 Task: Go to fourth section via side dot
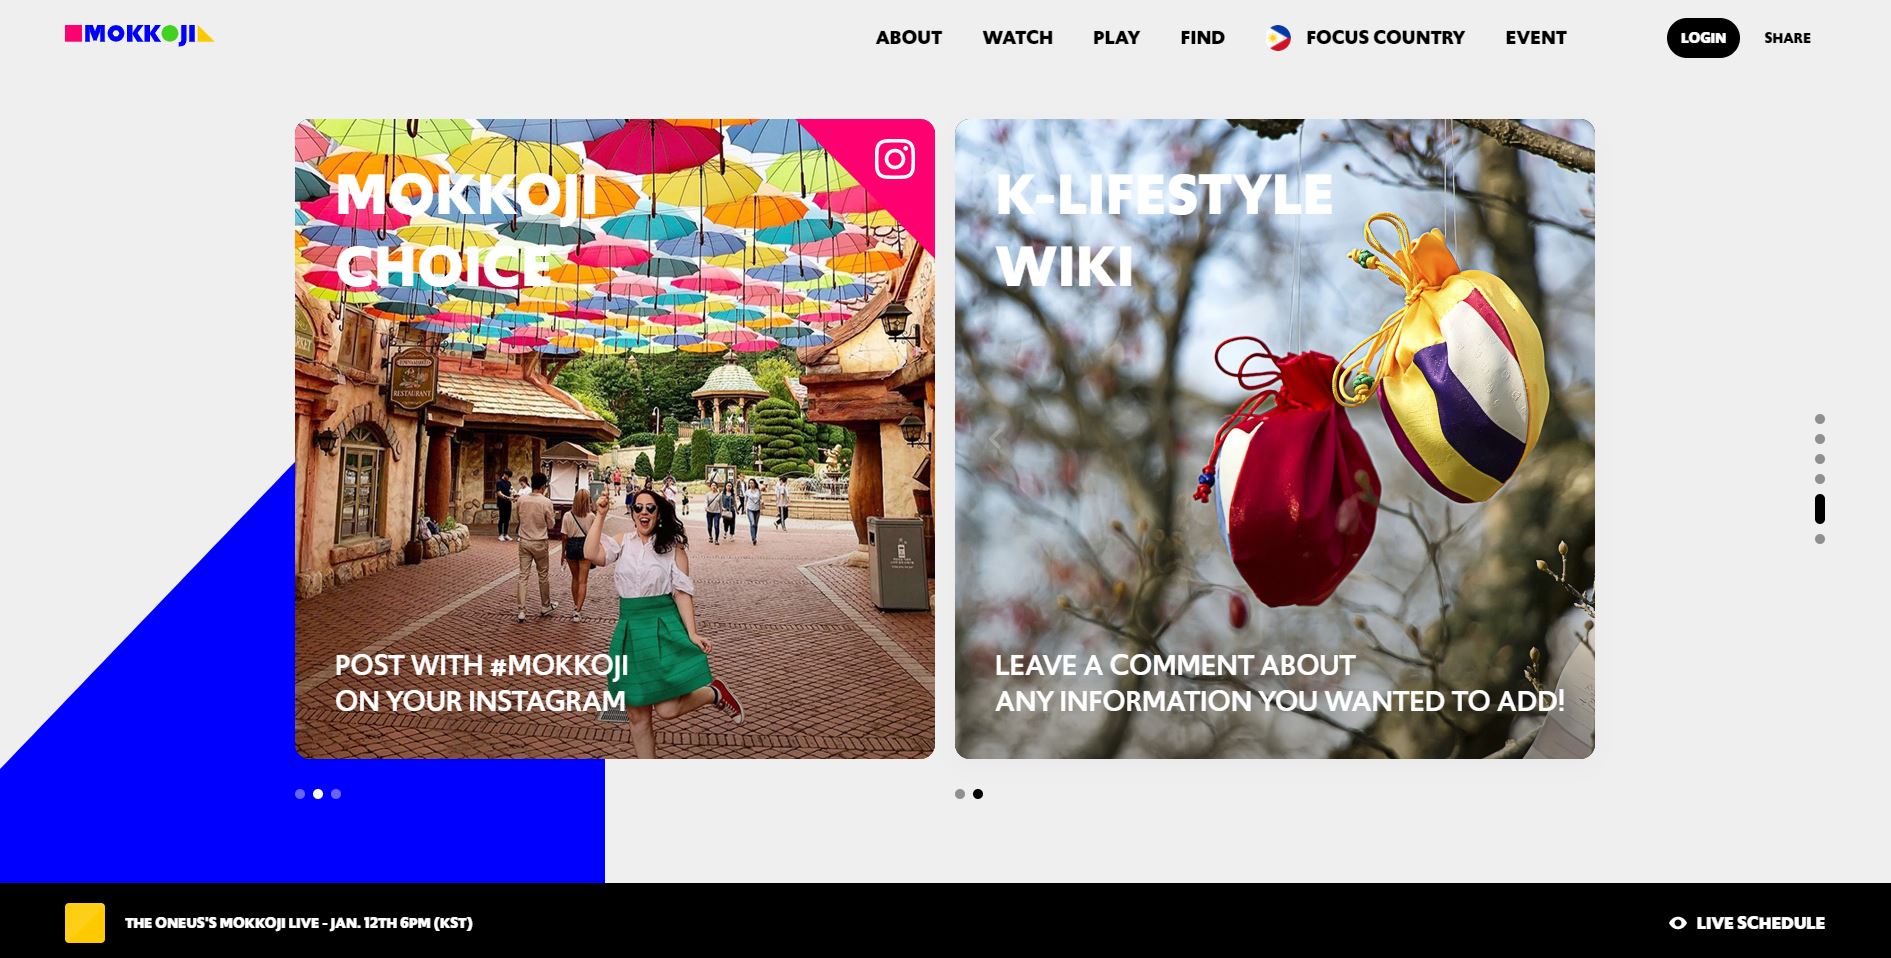[1820, 479]
